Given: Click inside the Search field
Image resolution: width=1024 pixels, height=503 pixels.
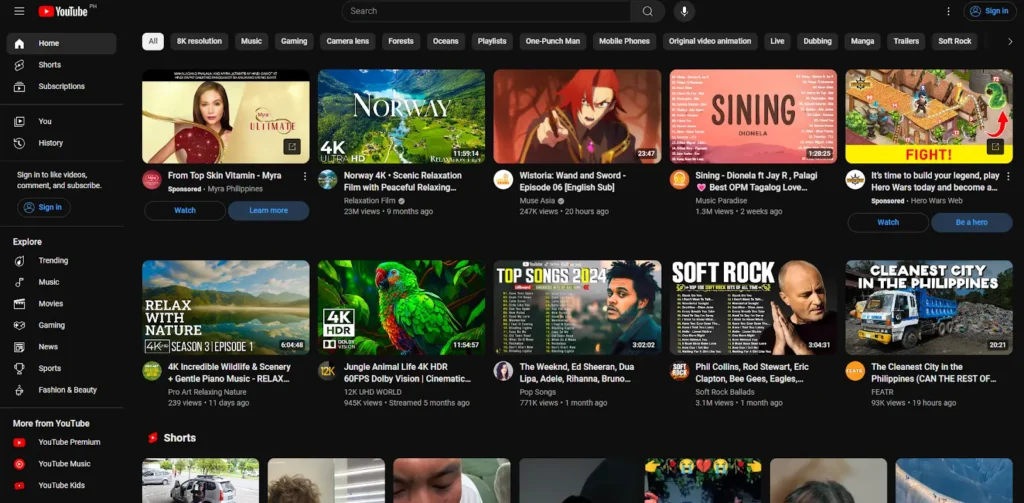Looking at the screenshot, I should click(x=487, y=11).
